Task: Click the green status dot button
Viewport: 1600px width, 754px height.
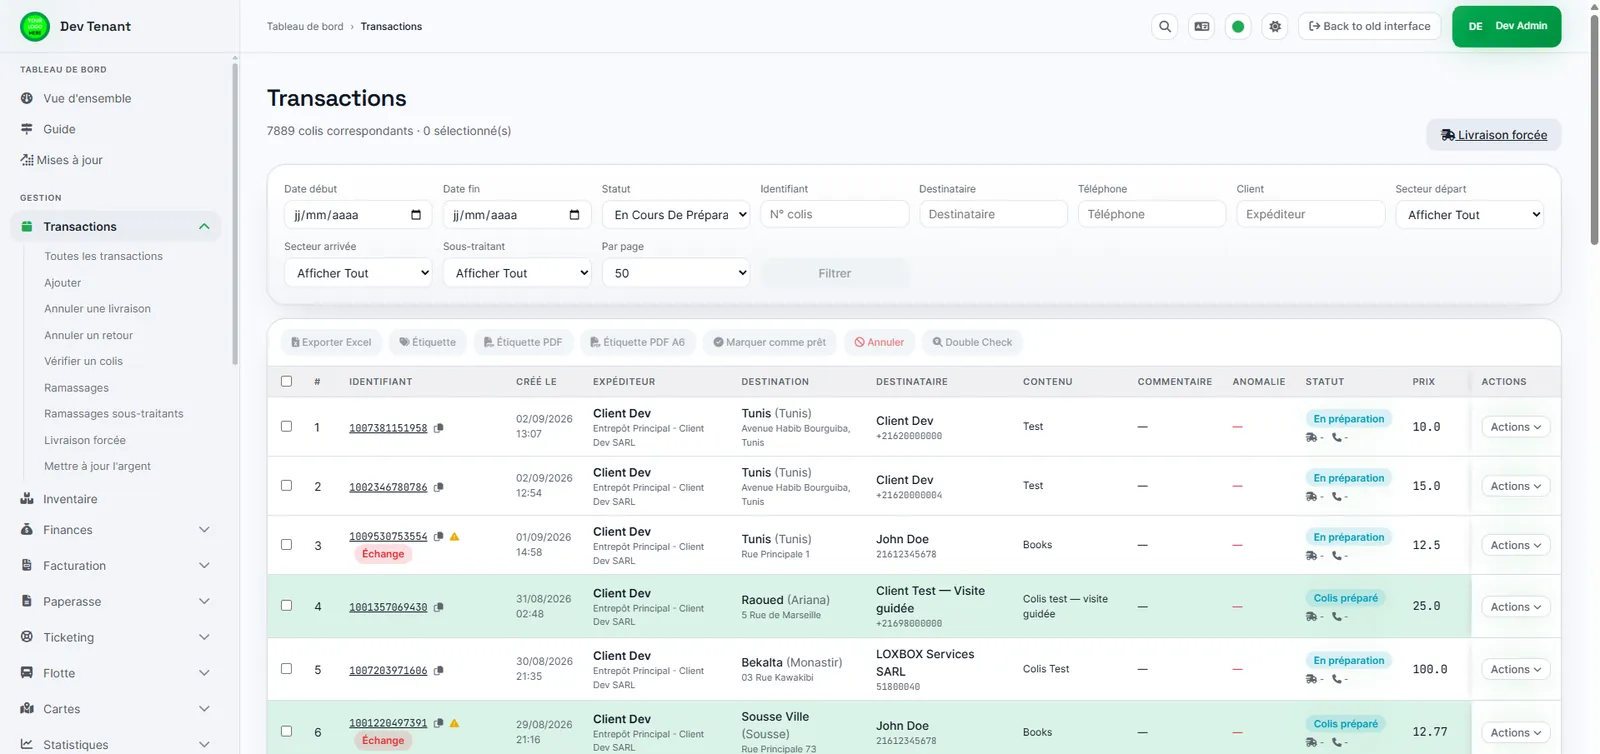Action: [1238, 27]
